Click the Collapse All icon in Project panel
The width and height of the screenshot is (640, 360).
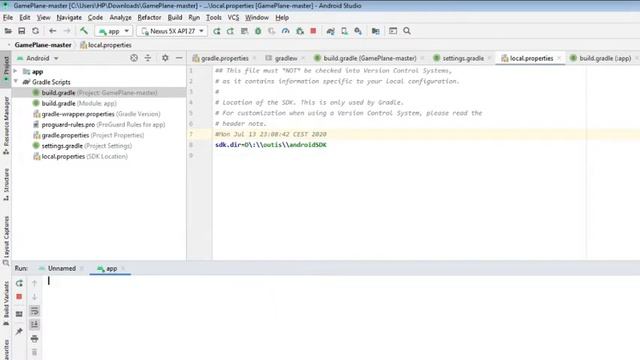click(x=148, y=58)
